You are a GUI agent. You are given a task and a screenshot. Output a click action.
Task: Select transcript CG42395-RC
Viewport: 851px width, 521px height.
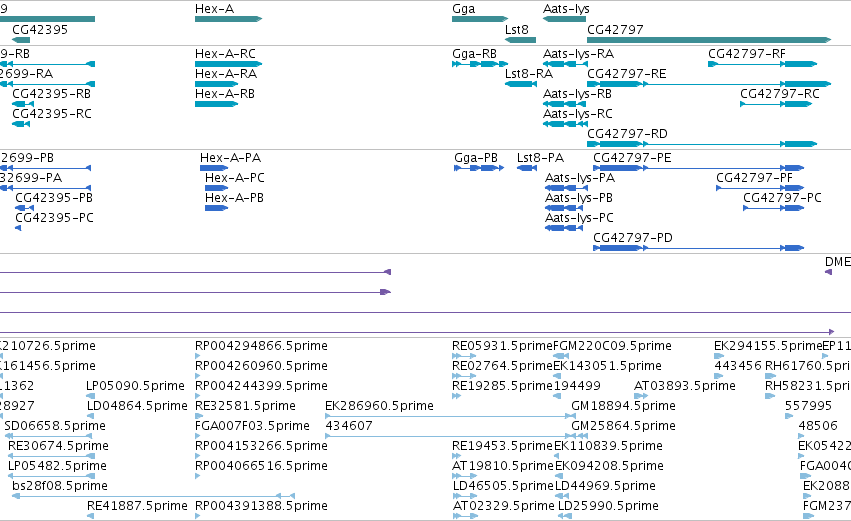(21, 124)
